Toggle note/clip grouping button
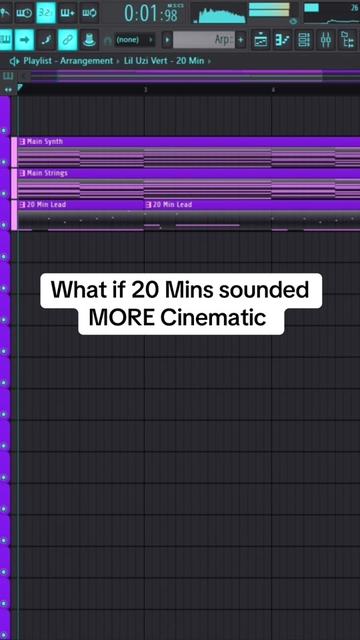Screen dimensions: 360x640 (68, 40)
